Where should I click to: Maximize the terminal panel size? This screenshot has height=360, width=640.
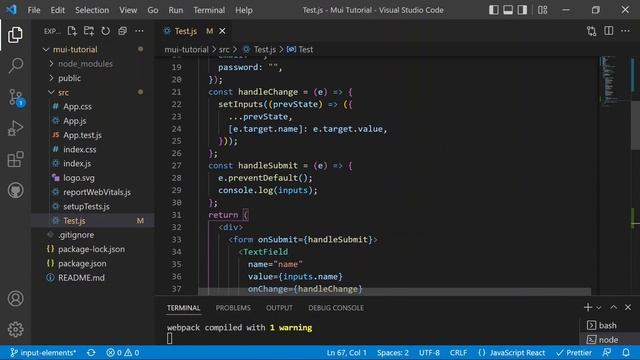click(613, 307)
